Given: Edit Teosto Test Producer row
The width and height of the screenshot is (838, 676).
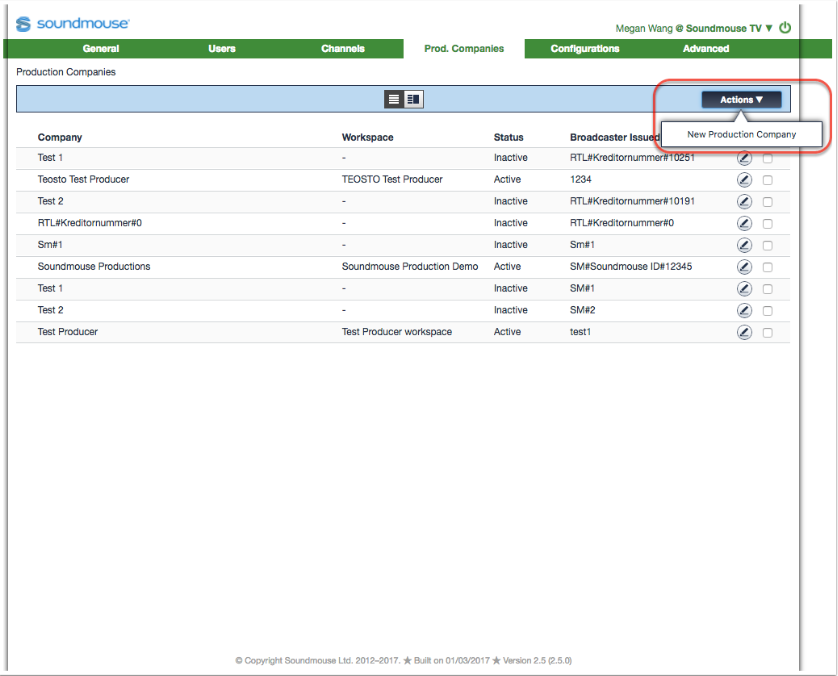Looking at the screenshot, I should click(x=744, y=180).
